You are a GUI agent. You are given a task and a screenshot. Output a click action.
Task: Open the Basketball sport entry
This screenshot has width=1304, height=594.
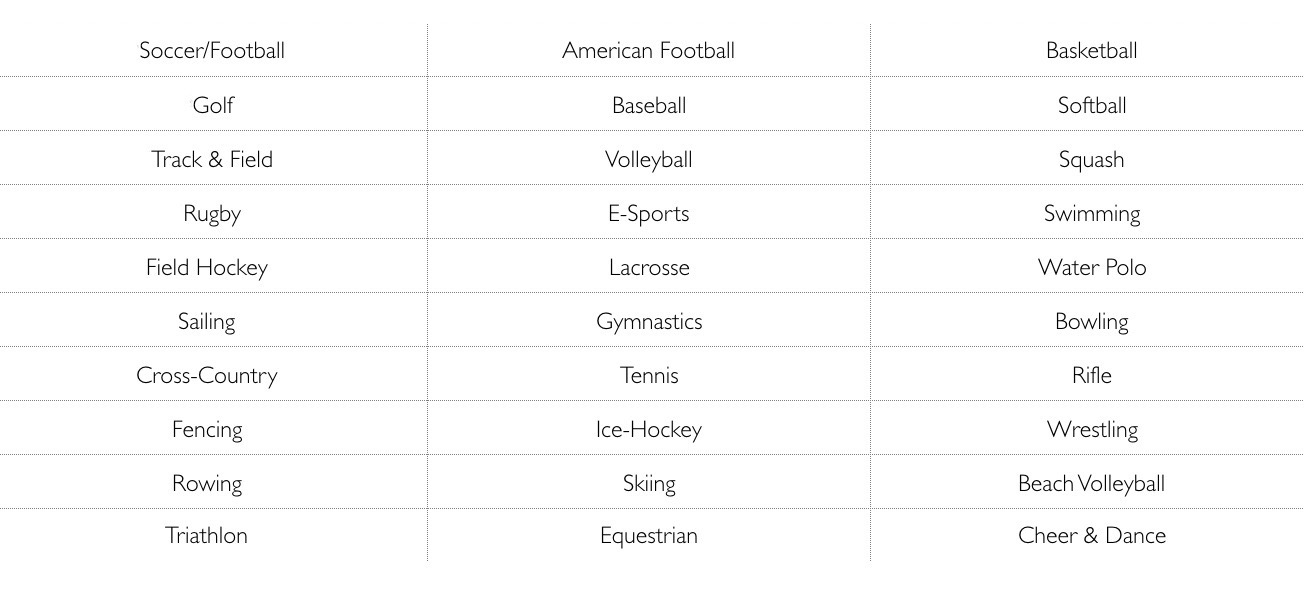click(x=1091, y=51)
